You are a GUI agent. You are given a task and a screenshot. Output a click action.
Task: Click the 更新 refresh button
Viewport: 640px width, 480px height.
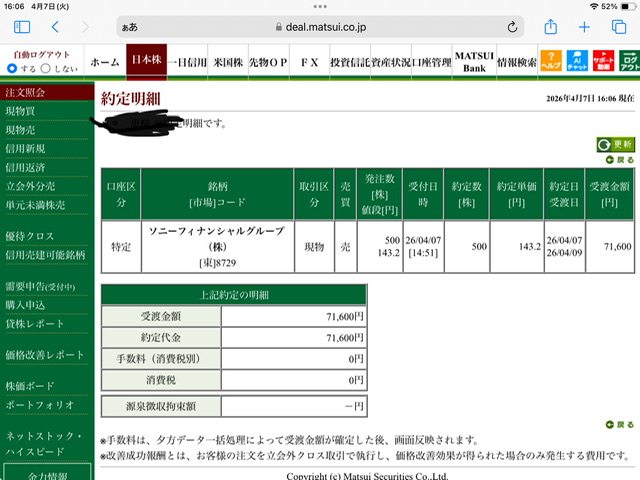point(616,144)
